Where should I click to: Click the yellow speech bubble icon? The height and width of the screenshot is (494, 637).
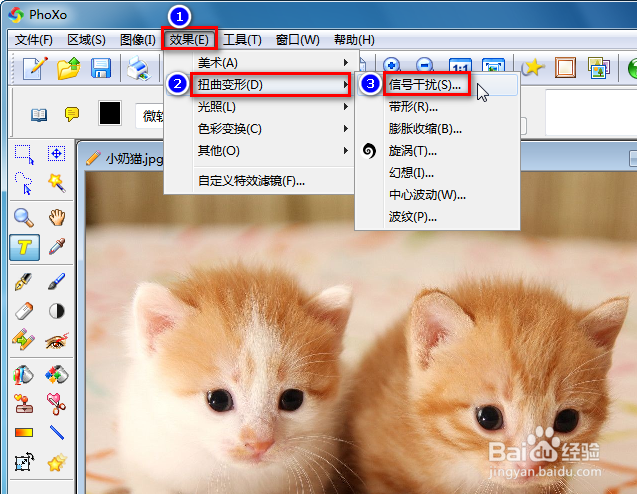(72, 114)
